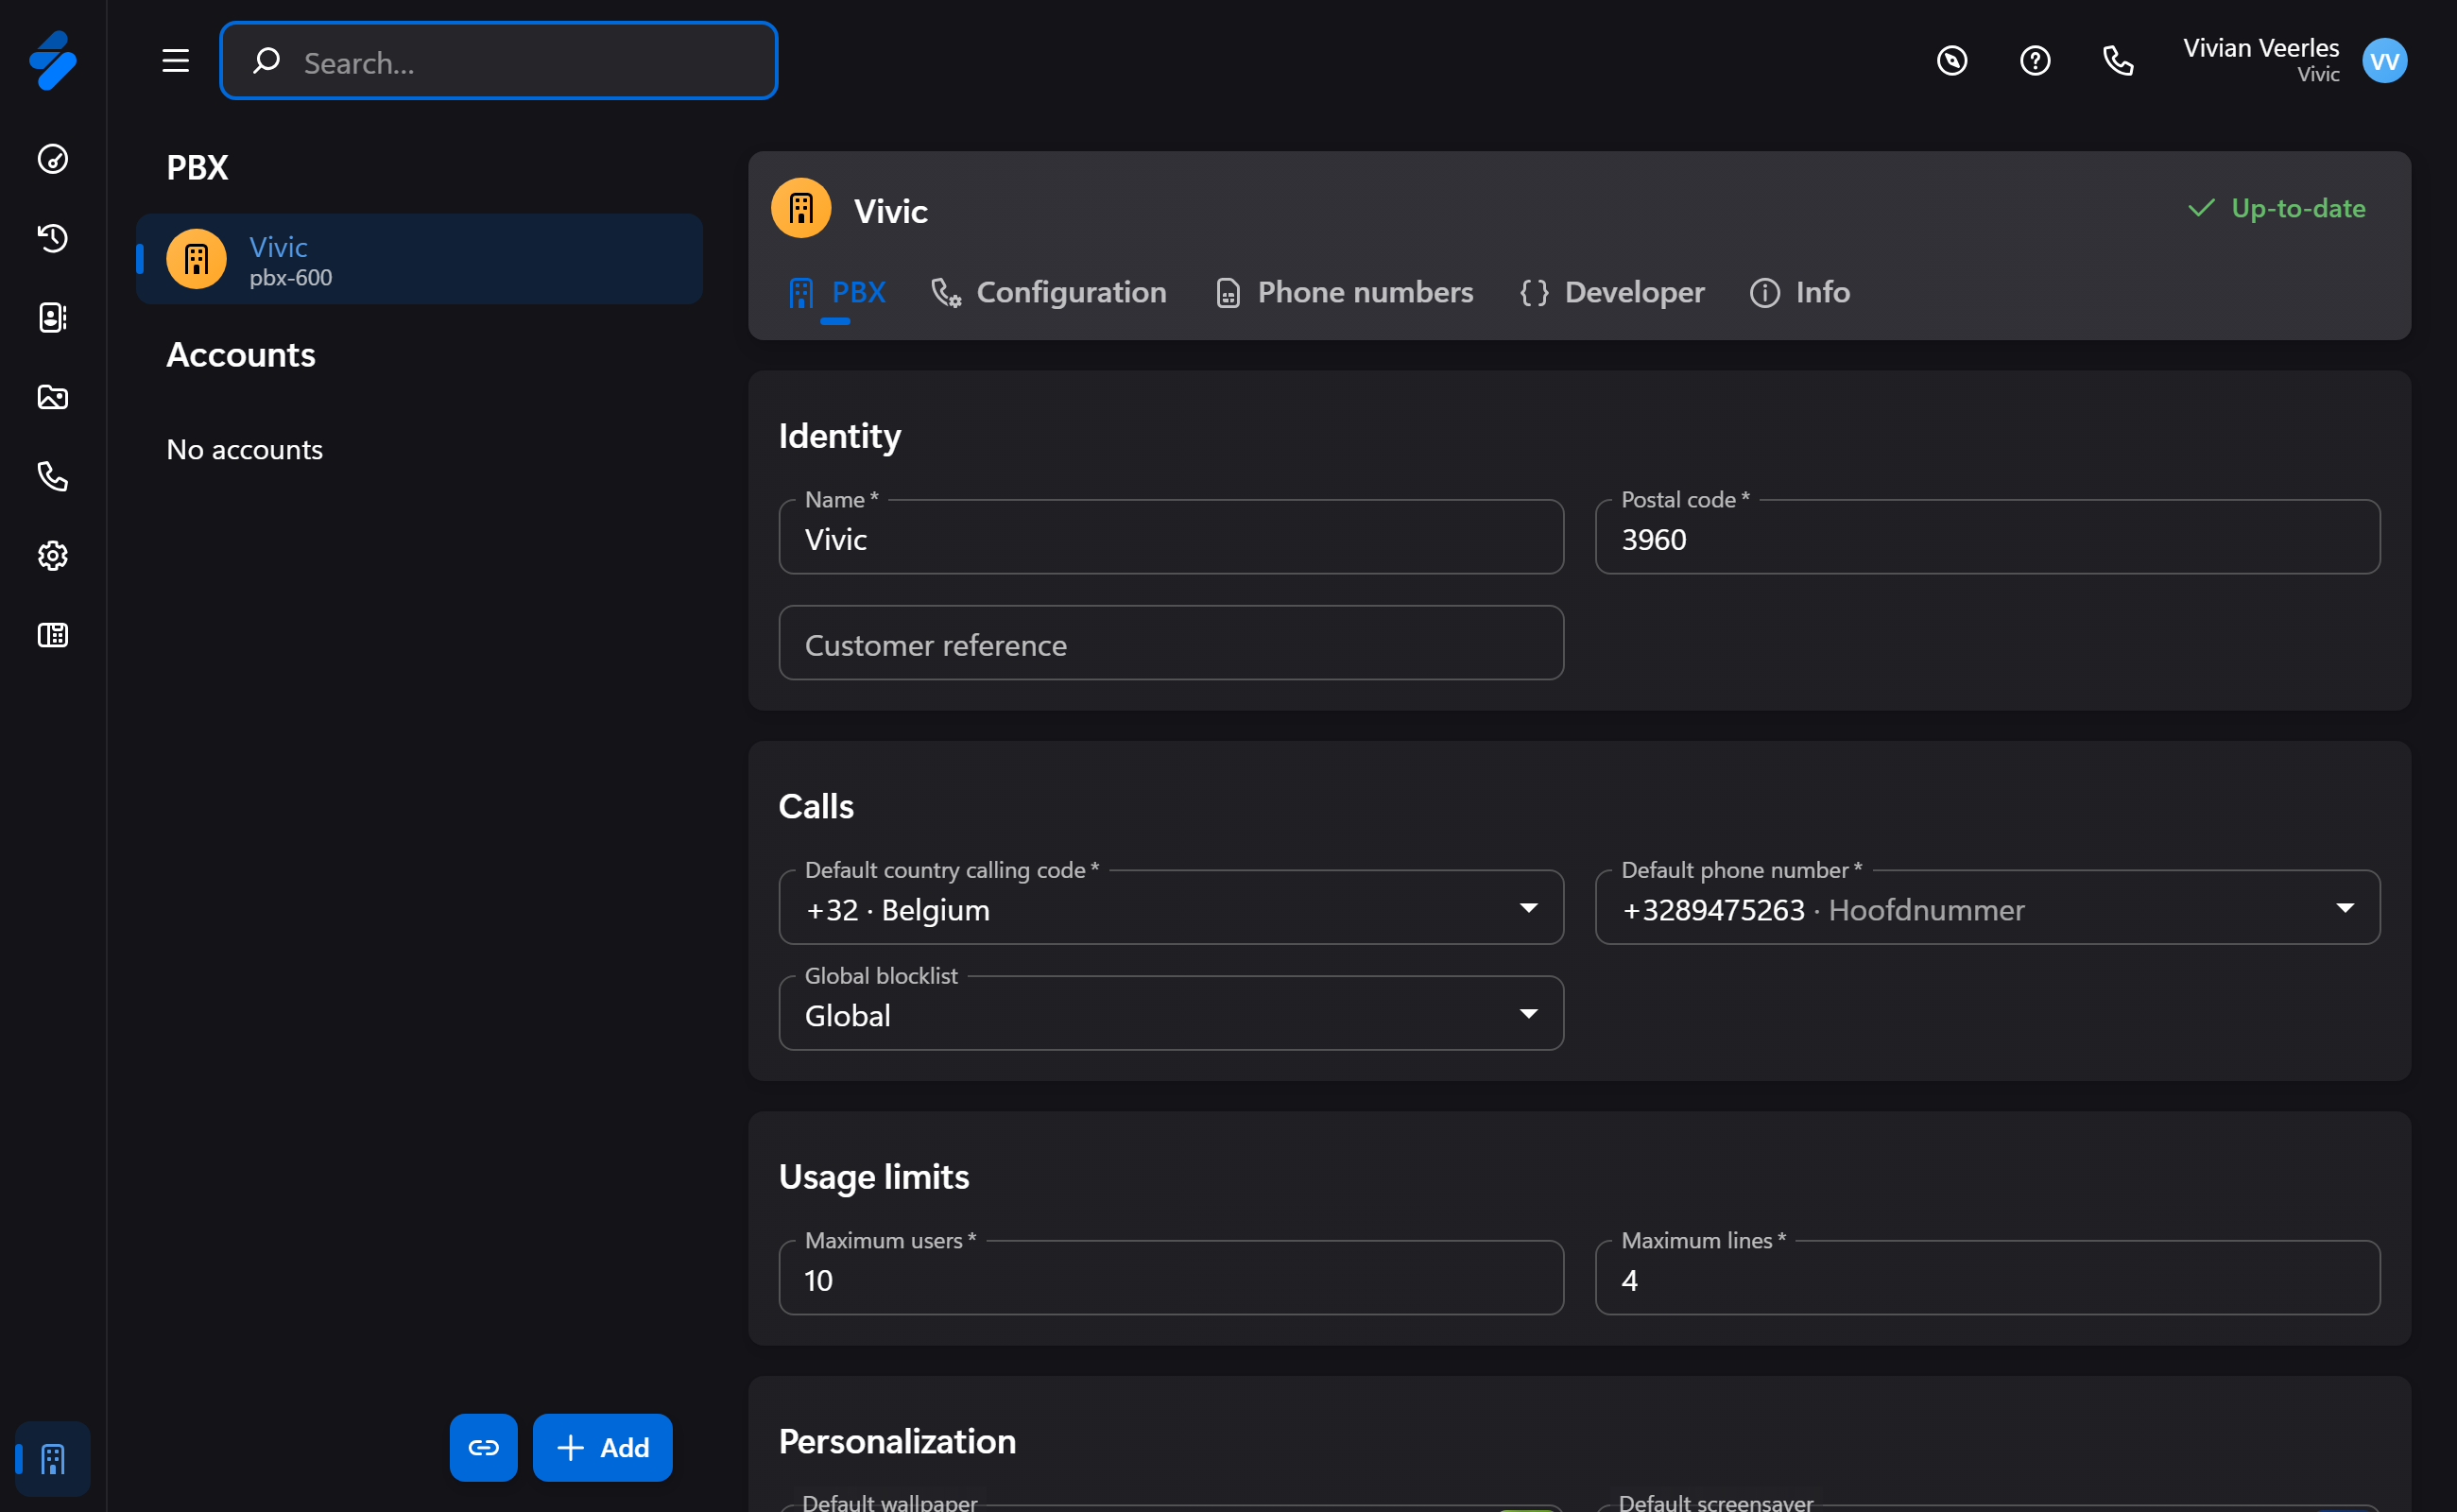The height and width of the screenshot is (1512, 2457).
Task: Open the help question mark icon
Action: (x=2035, y=61)
